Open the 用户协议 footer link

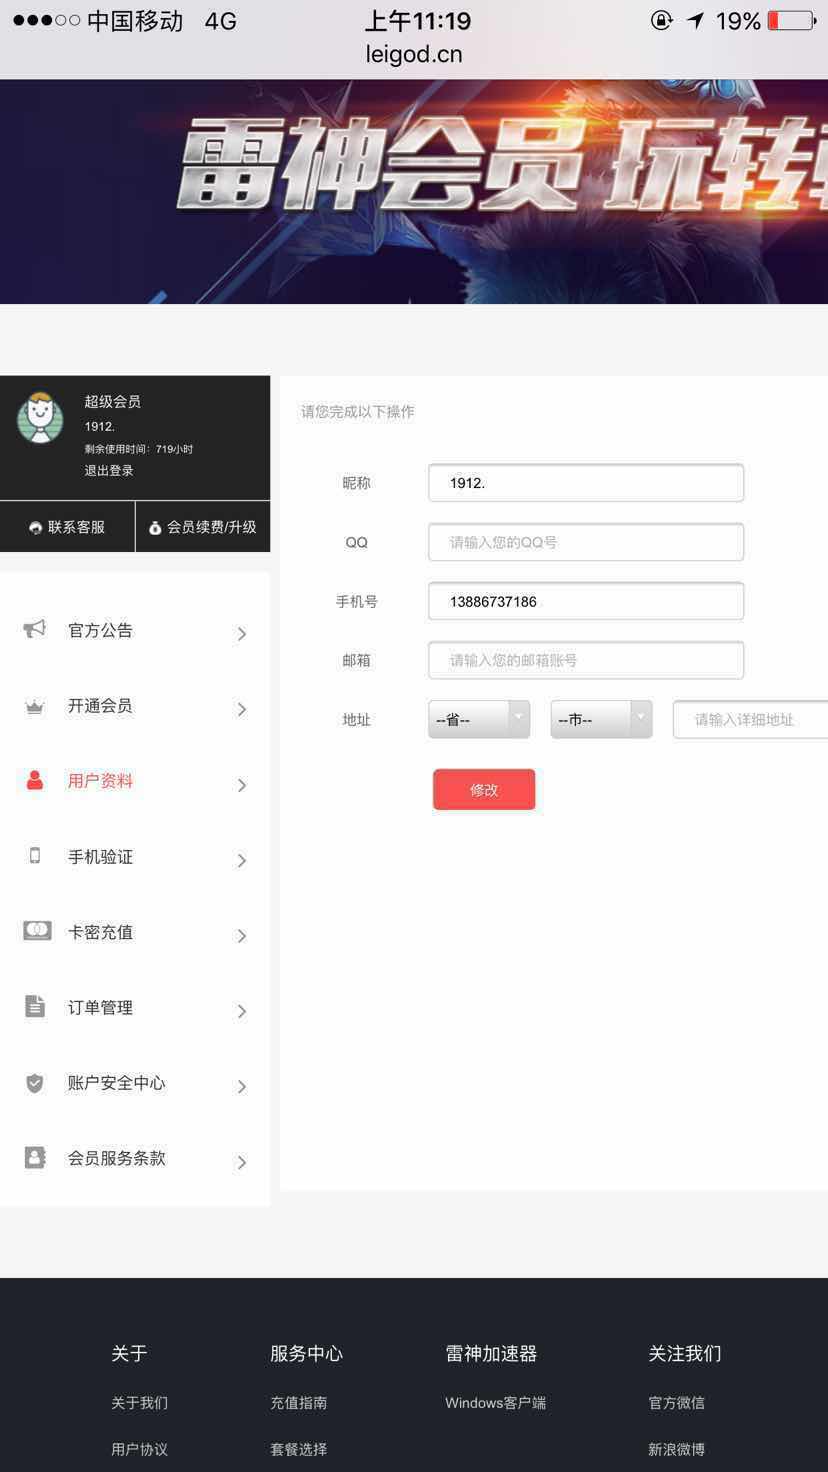tap(139, 1449)
